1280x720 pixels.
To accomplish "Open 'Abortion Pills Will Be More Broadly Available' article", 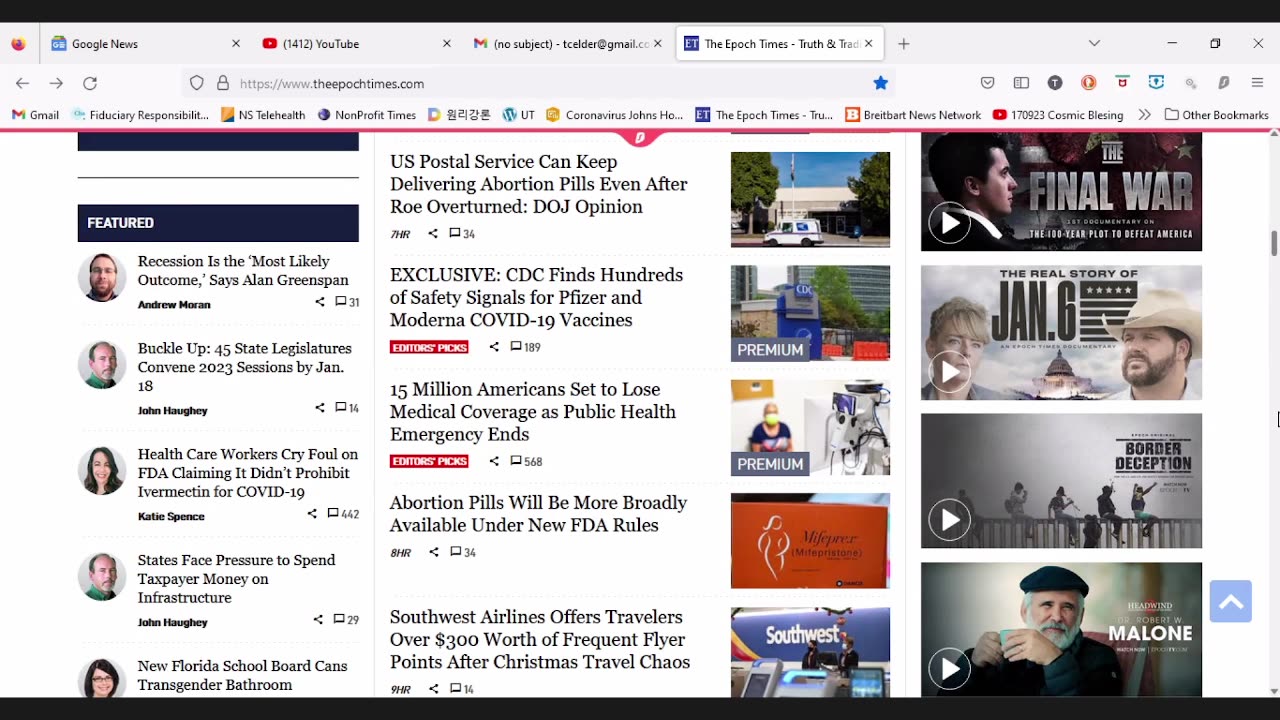I will 538,514.
